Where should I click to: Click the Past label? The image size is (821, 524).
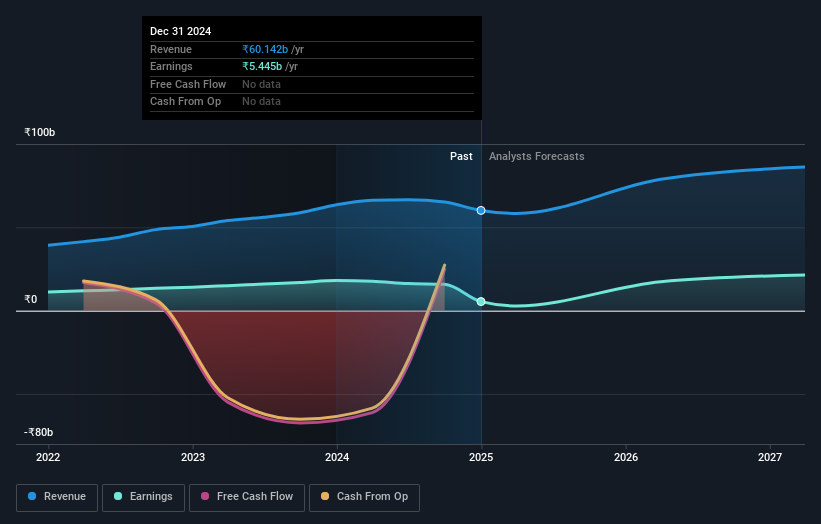[461, 157]
